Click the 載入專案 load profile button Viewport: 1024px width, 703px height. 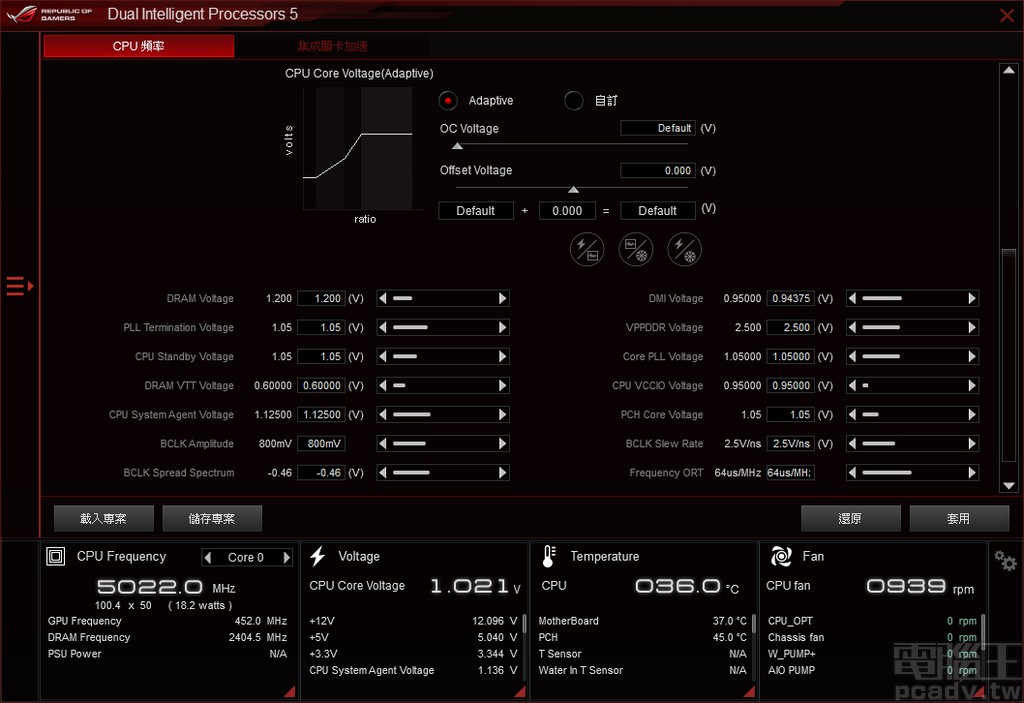pyautogui.click(x=104, y=519)
